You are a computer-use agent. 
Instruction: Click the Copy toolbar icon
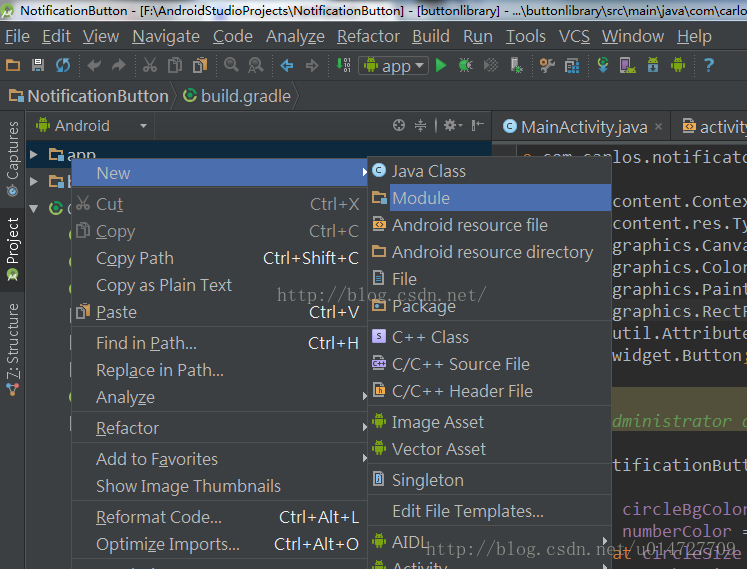[x=175, y=65]
